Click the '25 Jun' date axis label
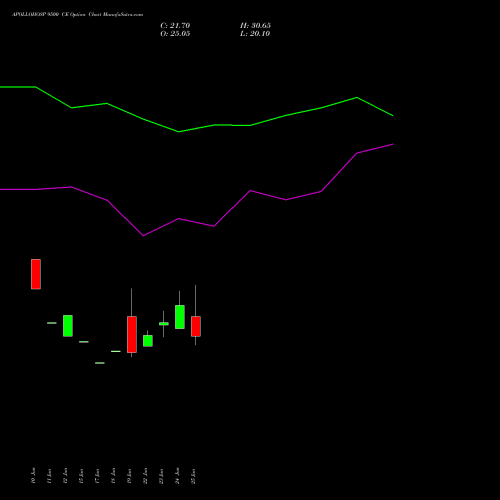Image resolution: width=500 pixels, height=500 pixels. pos(193,476)
